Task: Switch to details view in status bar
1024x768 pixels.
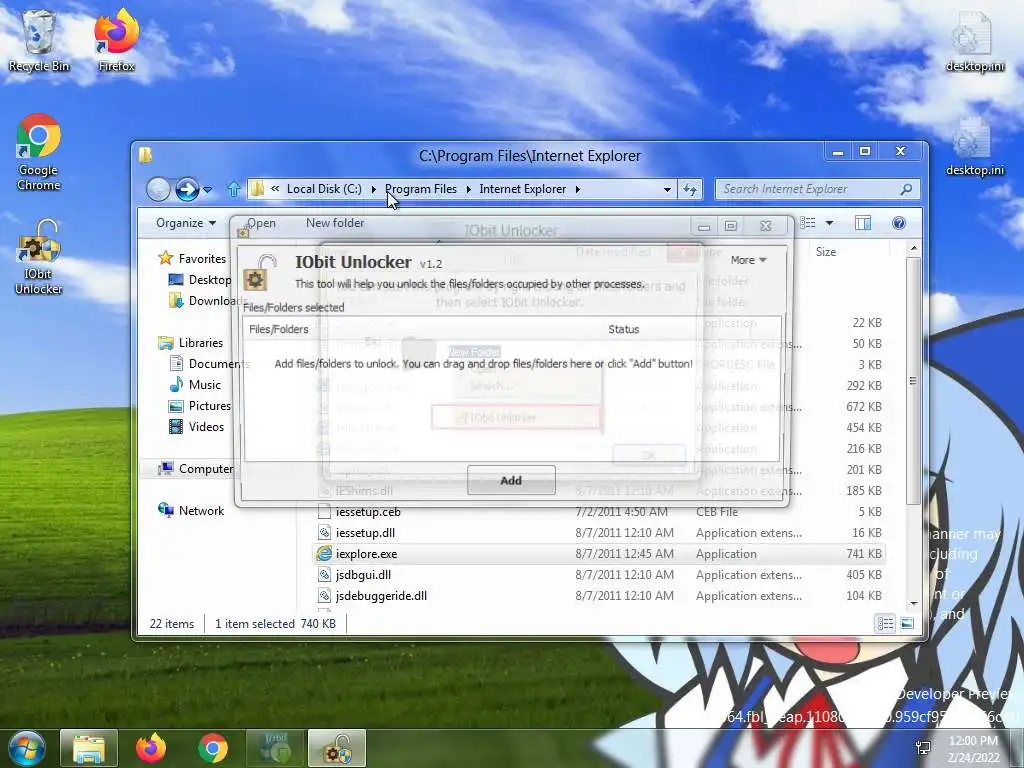Action: tap(886, 624)
